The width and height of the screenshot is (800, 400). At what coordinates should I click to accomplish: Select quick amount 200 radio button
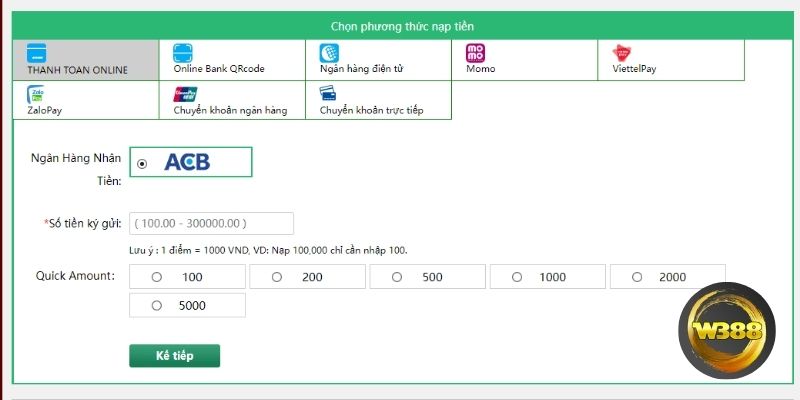[277, 277]
